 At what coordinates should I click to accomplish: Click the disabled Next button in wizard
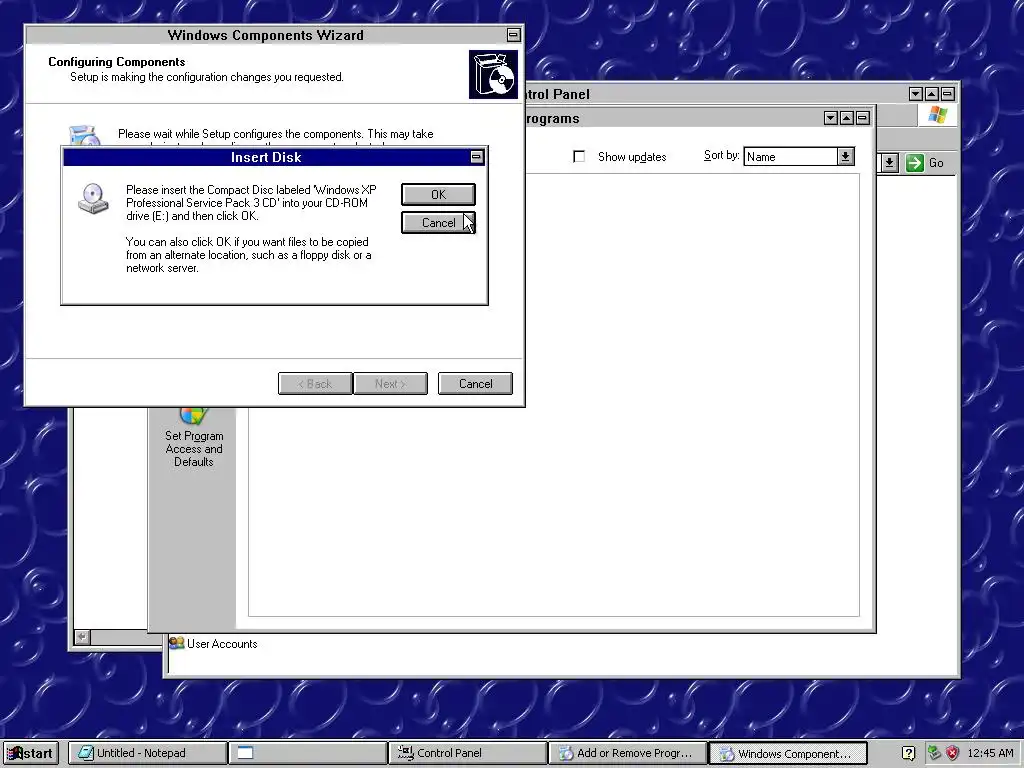[x=391, y=384]
